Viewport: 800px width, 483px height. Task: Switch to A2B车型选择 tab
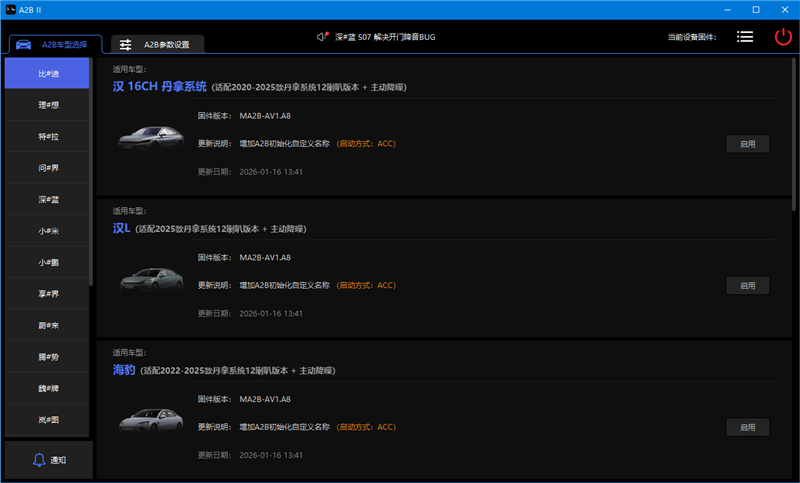point(54,45)
